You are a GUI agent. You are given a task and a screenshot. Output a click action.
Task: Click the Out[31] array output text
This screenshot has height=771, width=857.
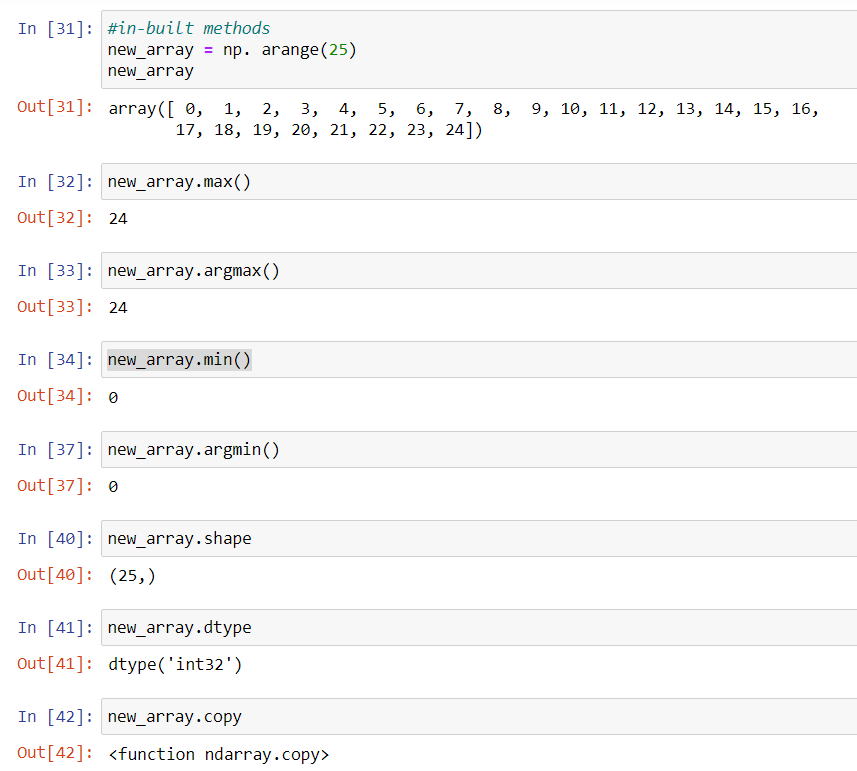pyautogui.click(x=463, y=119)
